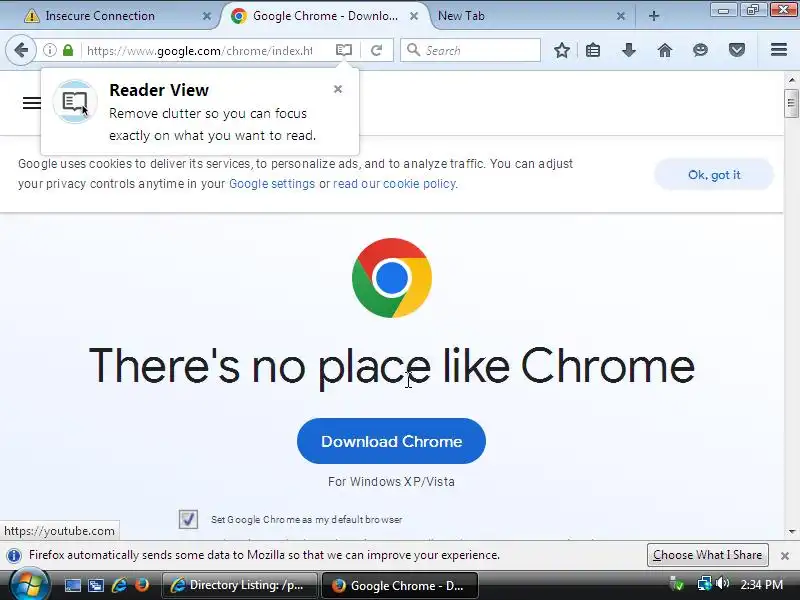Click the Firefox back arrow button
This screenshot has width=800, height=600.
pyautogui.click(x=21, y=50)
